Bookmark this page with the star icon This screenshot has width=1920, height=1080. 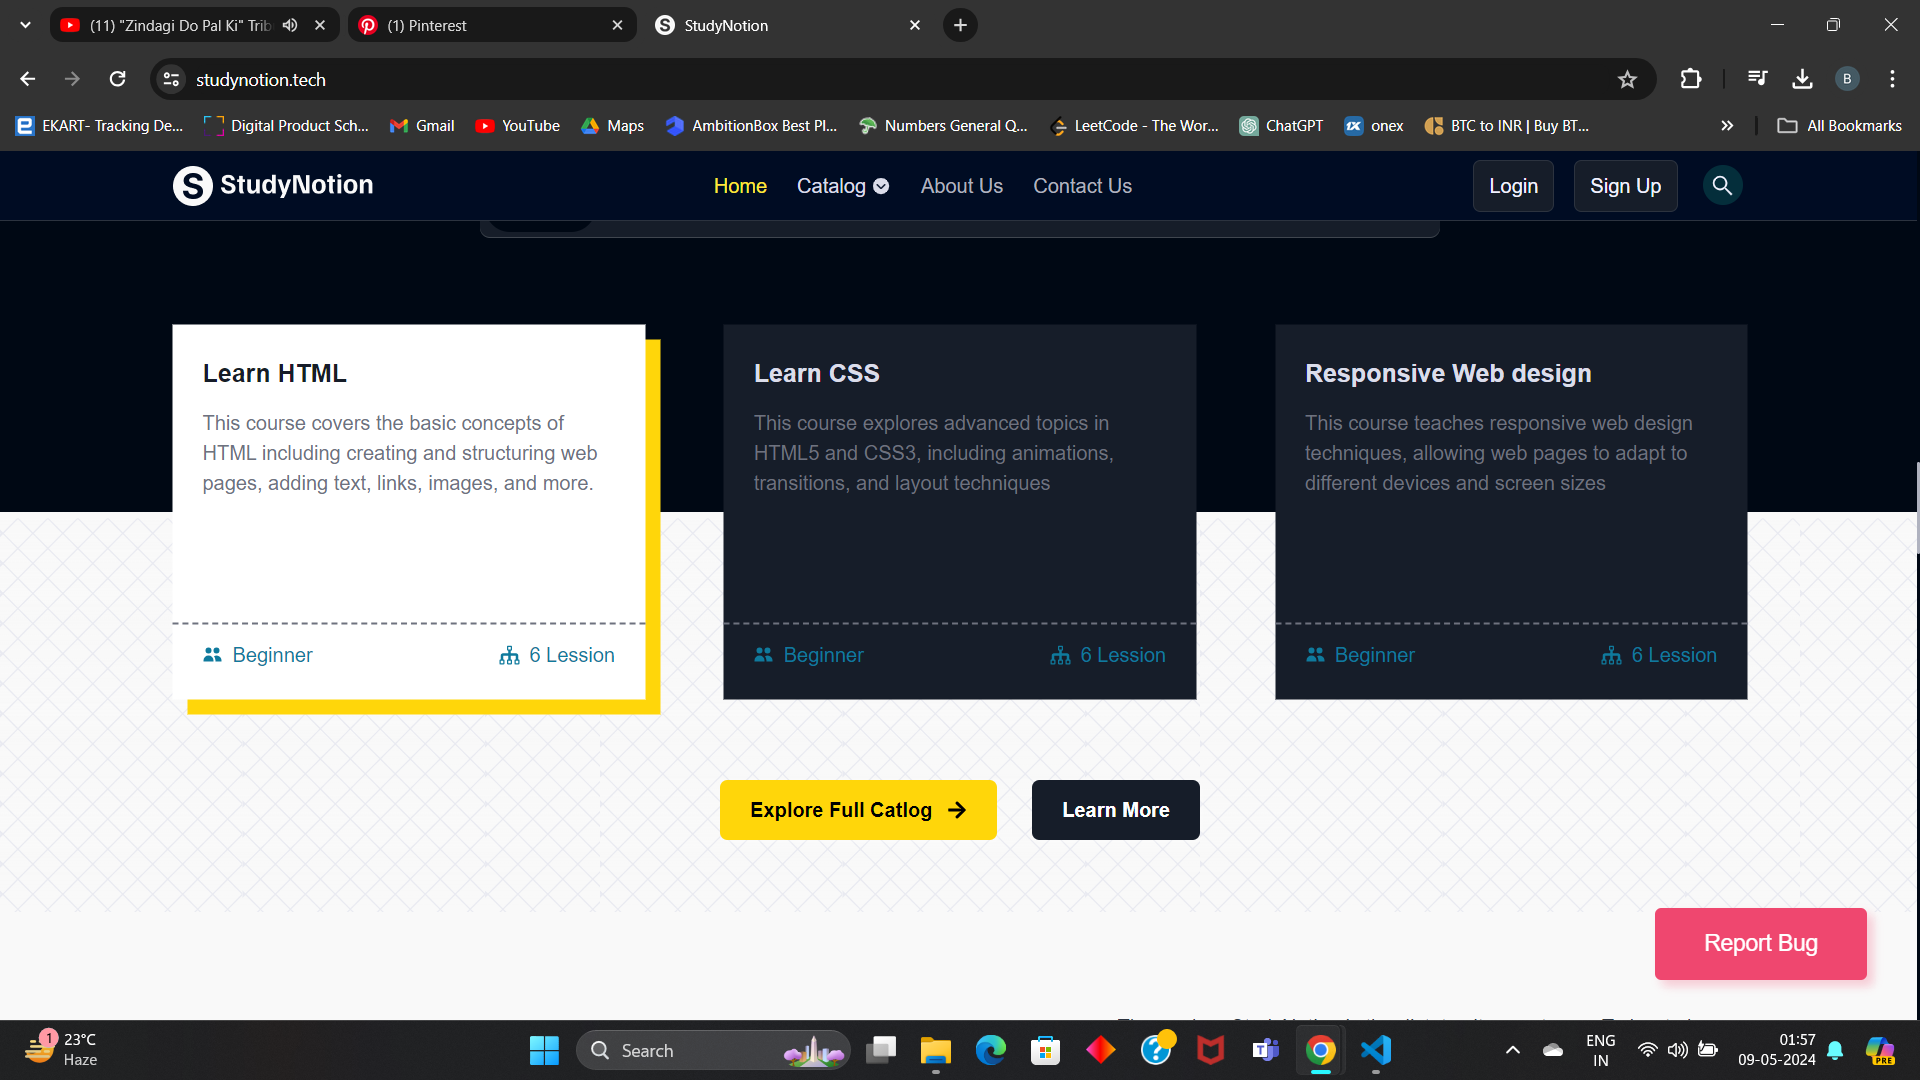1627,80
